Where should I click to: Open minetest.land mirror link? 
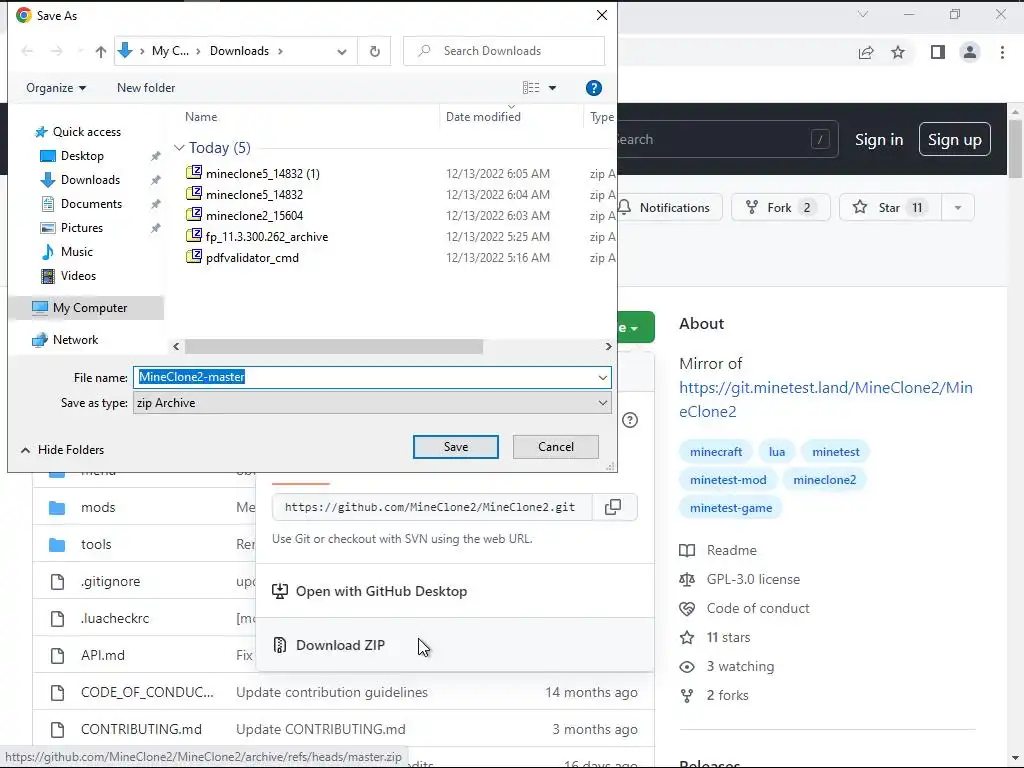(x=825, y=400)
